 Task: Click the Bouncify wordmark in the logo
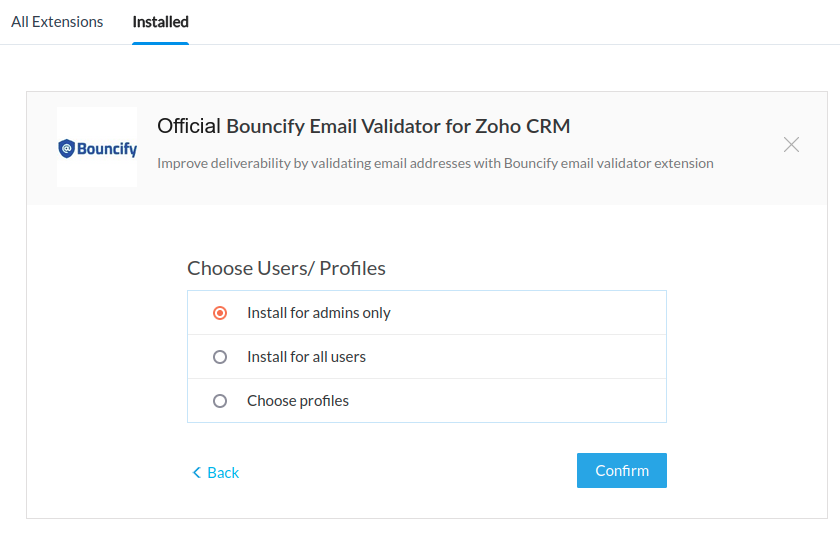pyautogui.click(x=107, y=149)
